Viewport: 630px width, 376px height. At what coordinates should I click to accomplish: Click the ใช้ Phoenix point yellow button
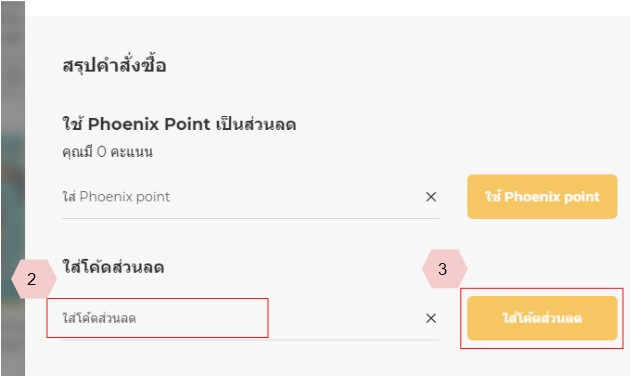[542, 196]
